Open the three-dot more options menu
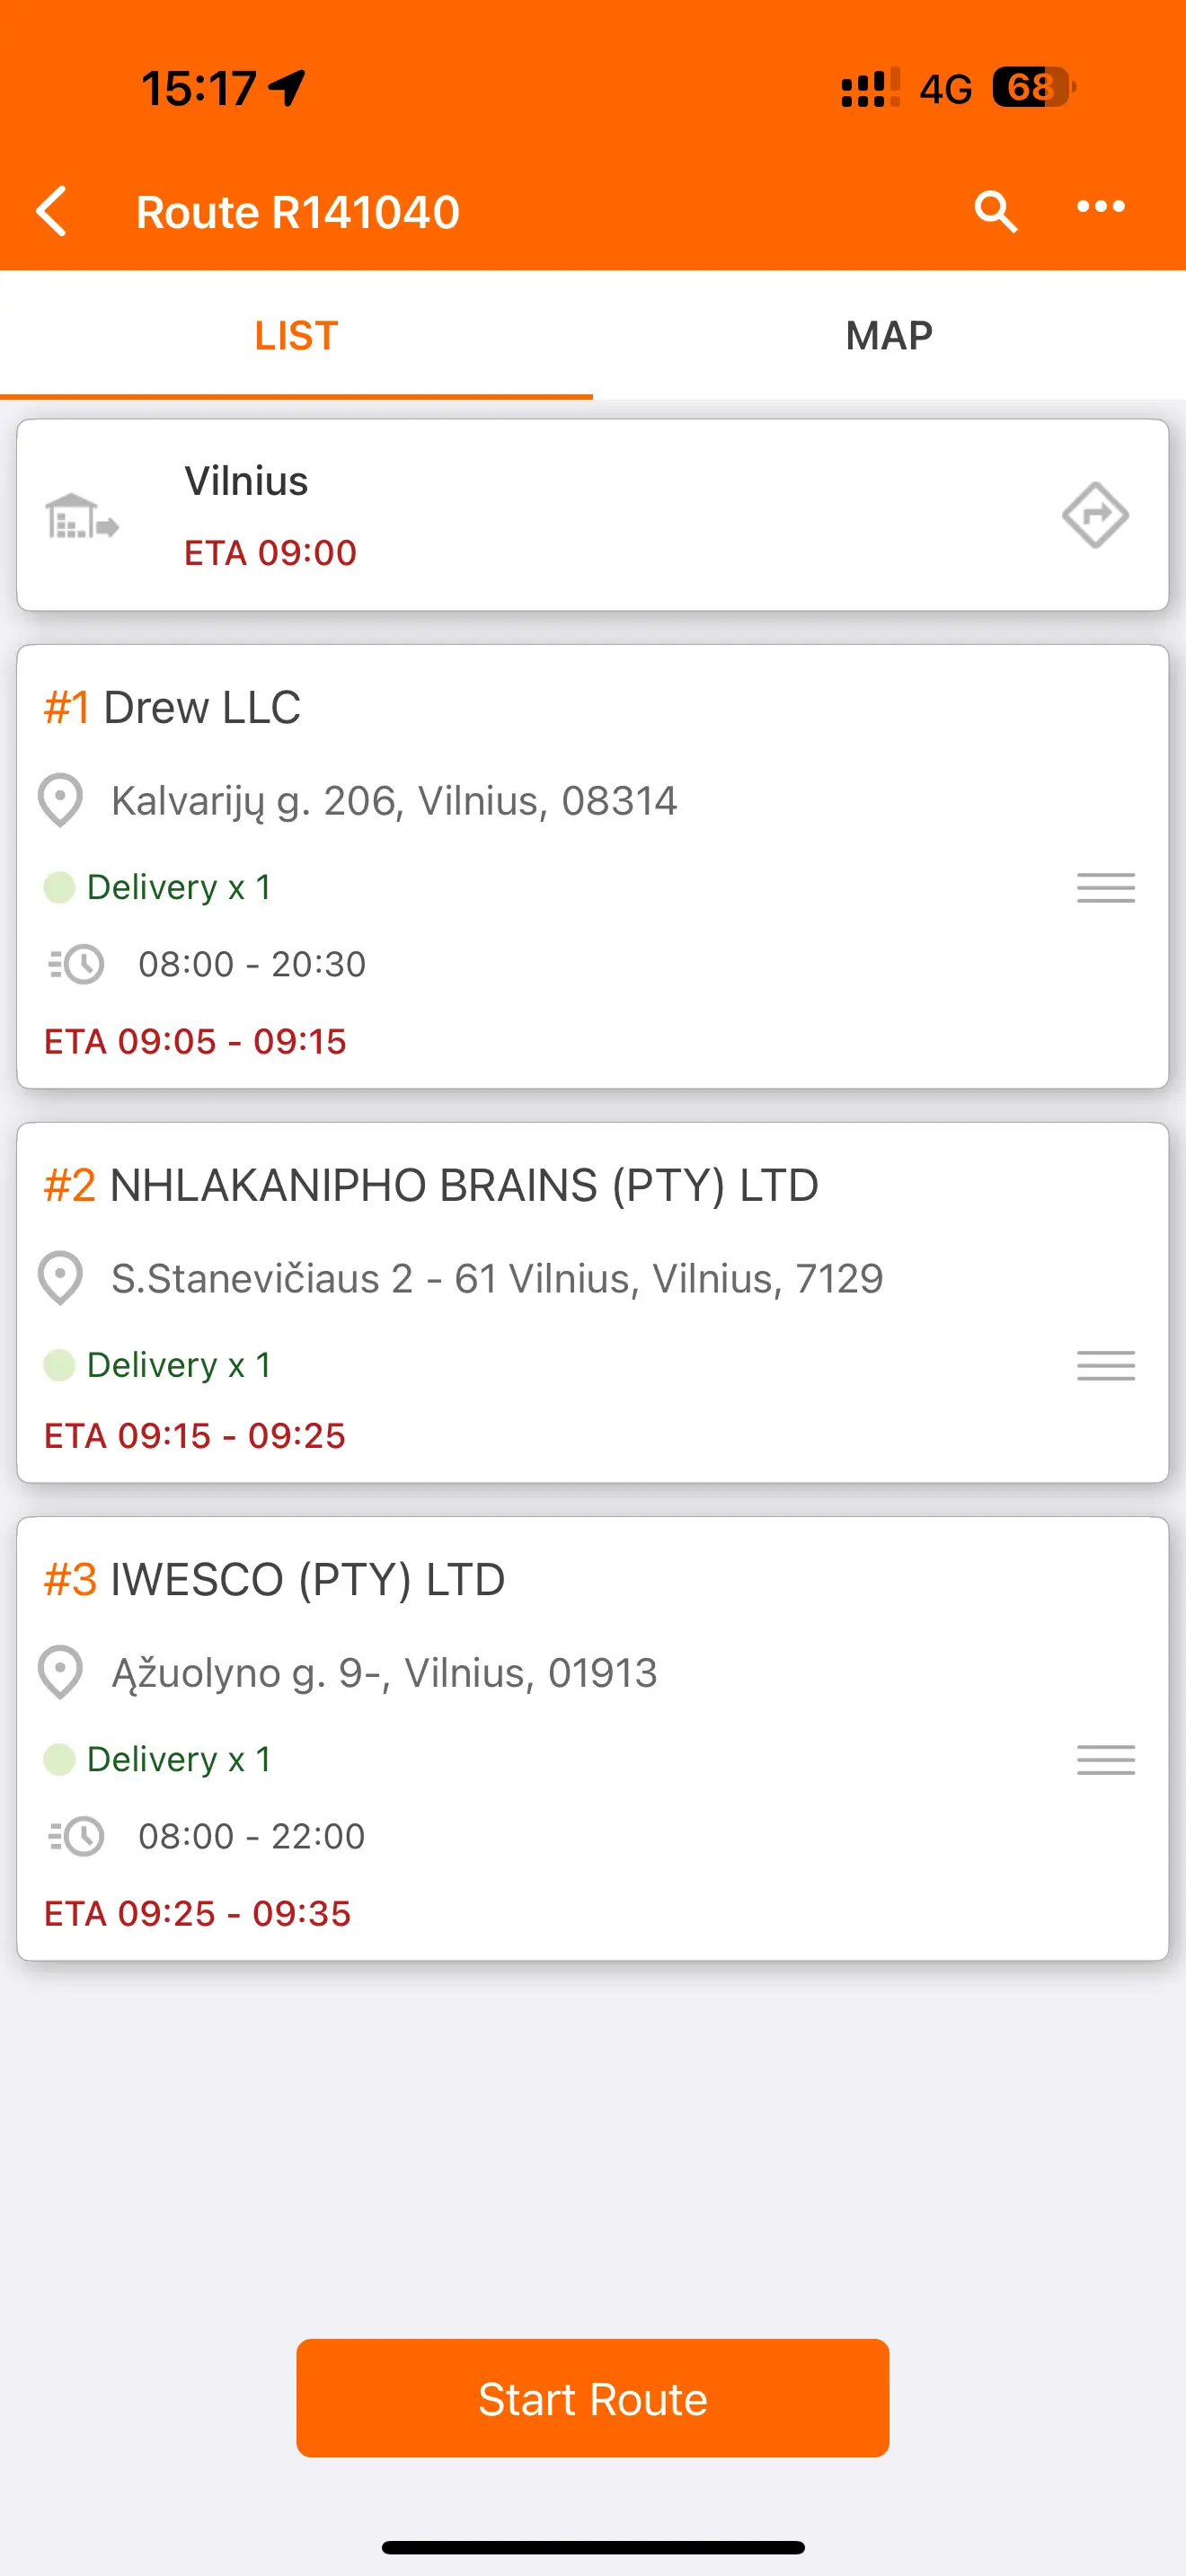 tap(1100, 207)
